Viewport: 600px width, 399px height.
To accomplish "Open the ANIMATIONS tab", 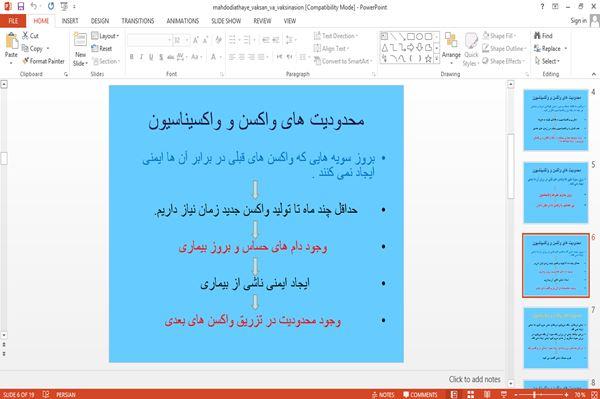I will (183, 21).
